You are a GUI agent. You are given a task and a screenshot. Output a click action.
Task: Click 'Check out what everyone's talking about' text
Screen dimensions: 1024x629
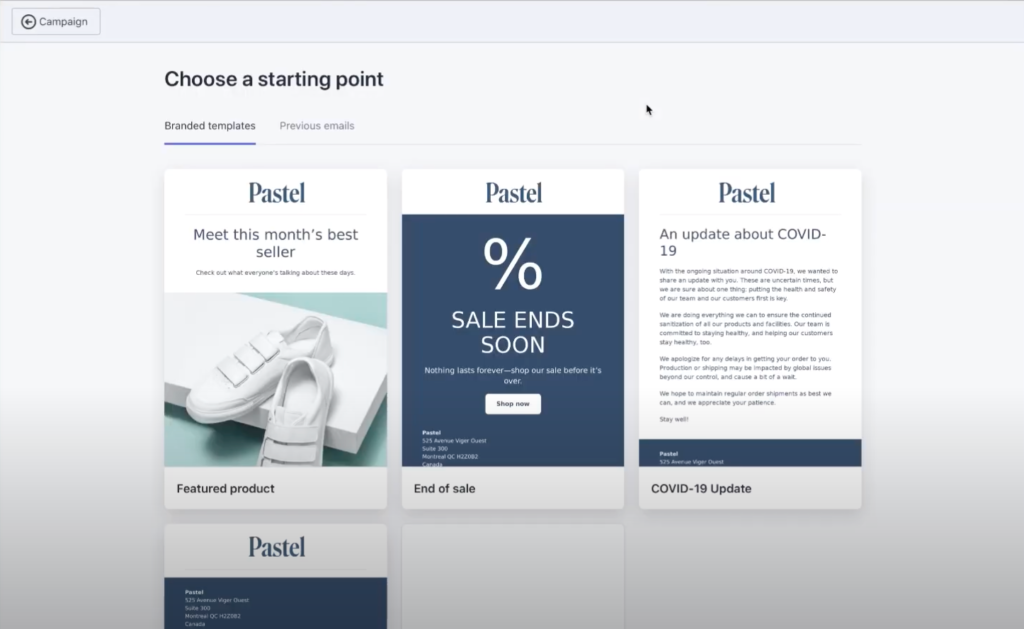(276, 272)
